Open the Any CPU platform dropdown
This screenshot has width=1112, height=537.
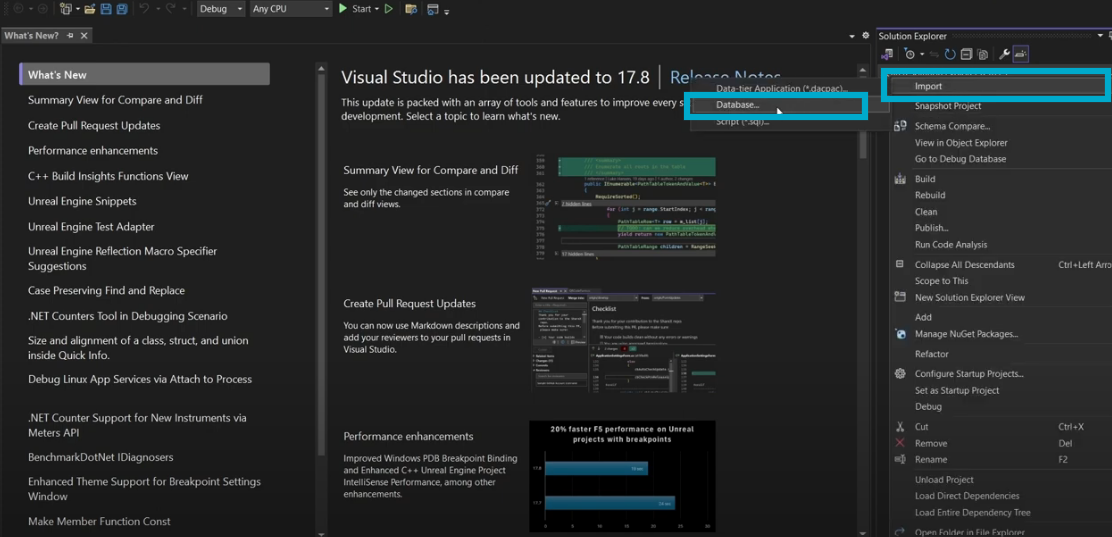(x=291, y=9)
